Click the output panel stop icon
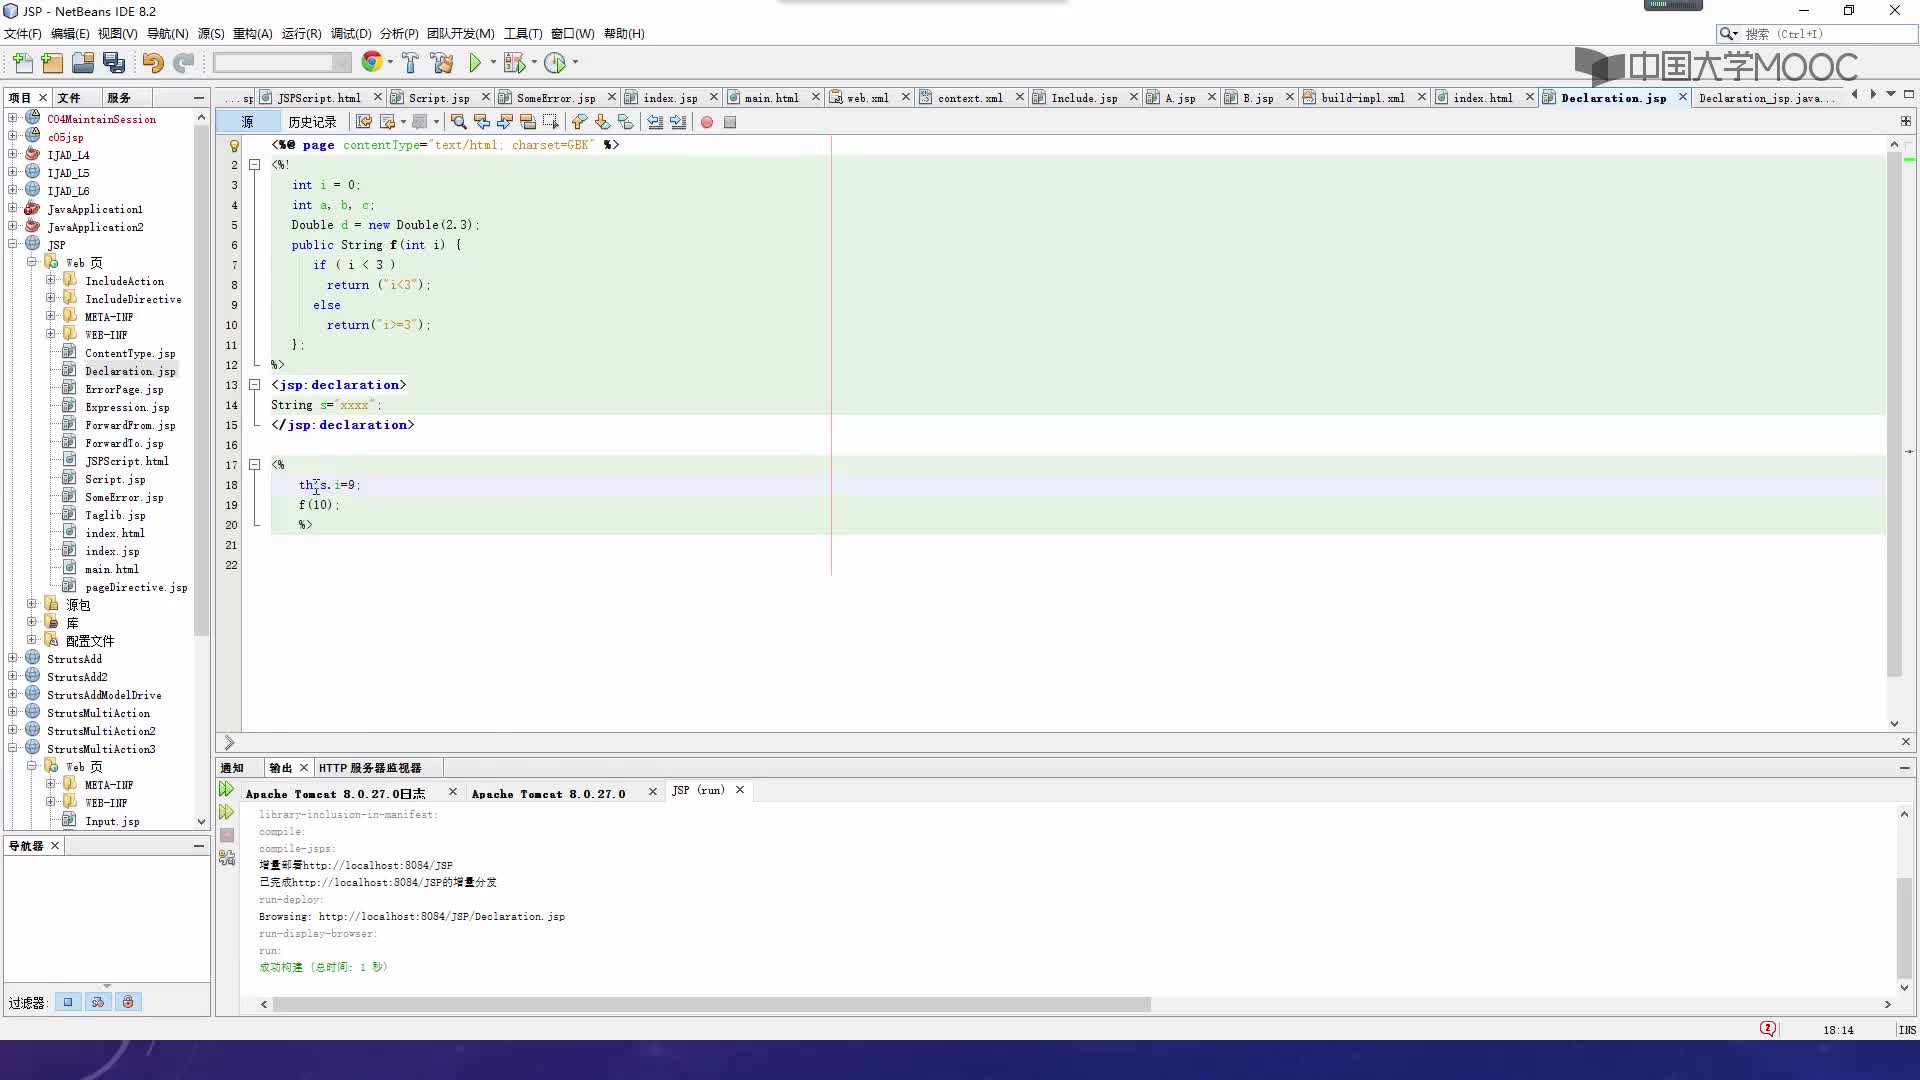Screen dimensions: 1920x1080 (227, 835)
